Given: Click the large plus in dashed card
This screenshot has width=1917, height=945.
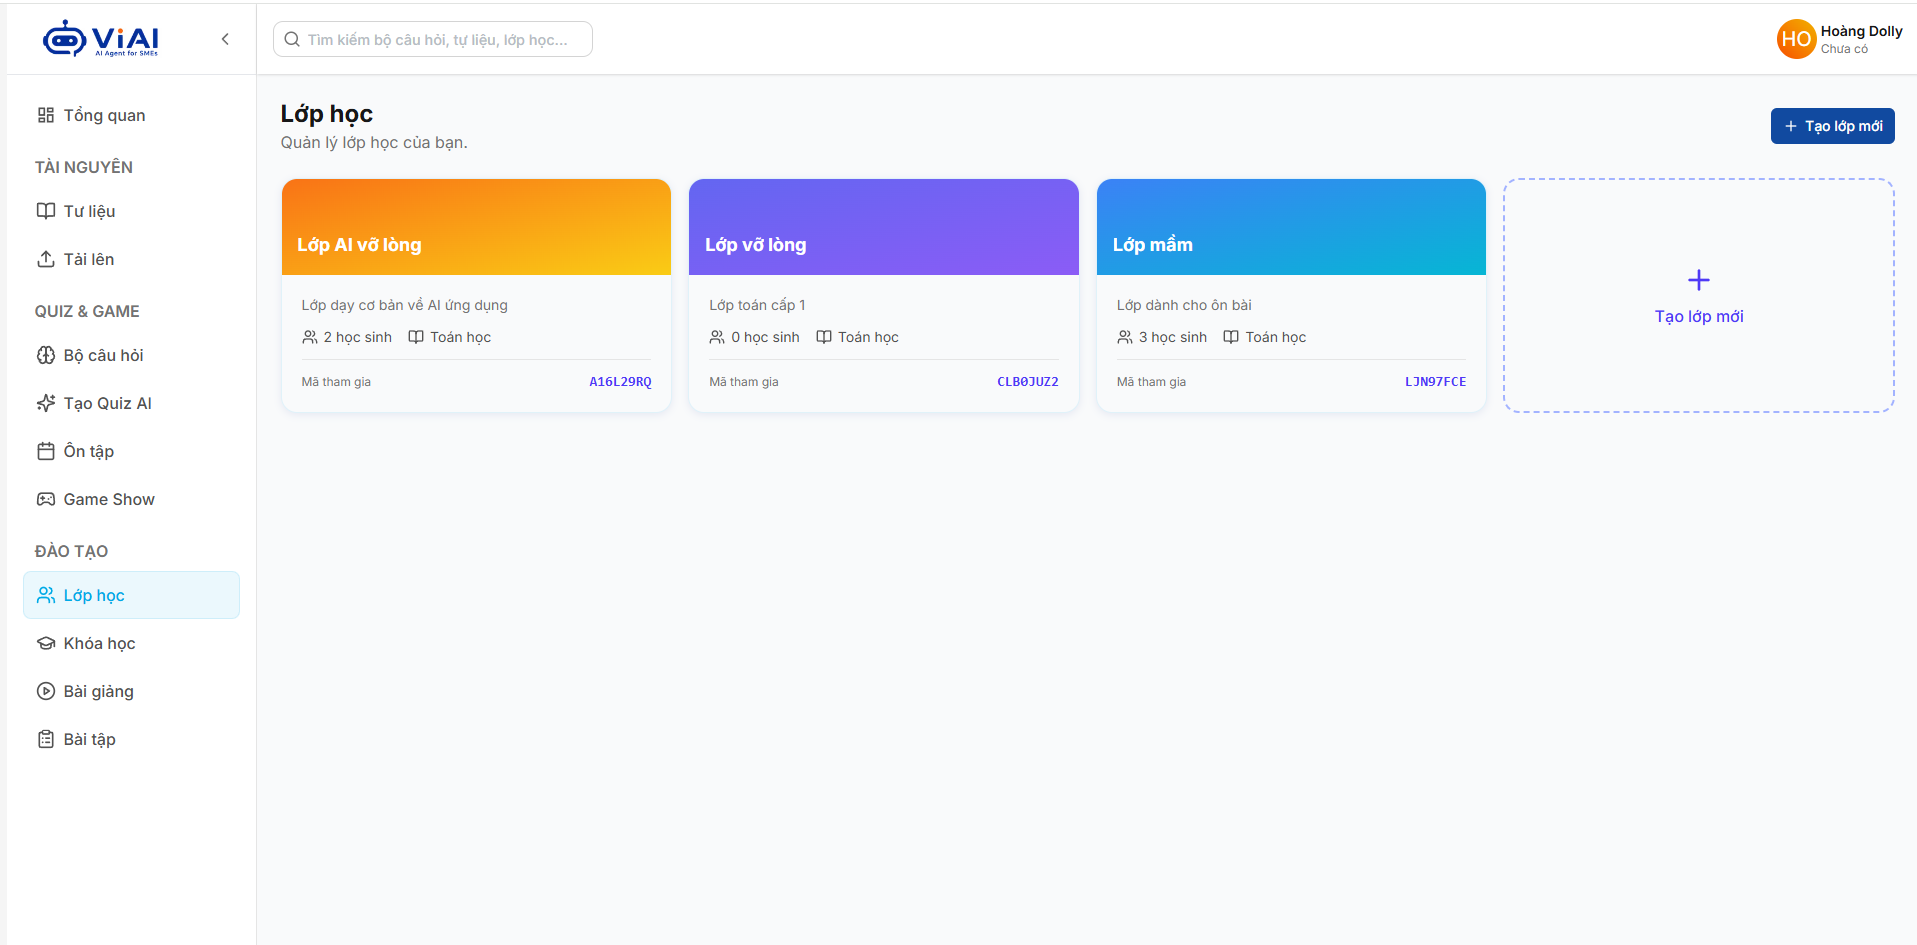Looking at the screenshot, I should pyautogui.click(x=1699, y=280).
